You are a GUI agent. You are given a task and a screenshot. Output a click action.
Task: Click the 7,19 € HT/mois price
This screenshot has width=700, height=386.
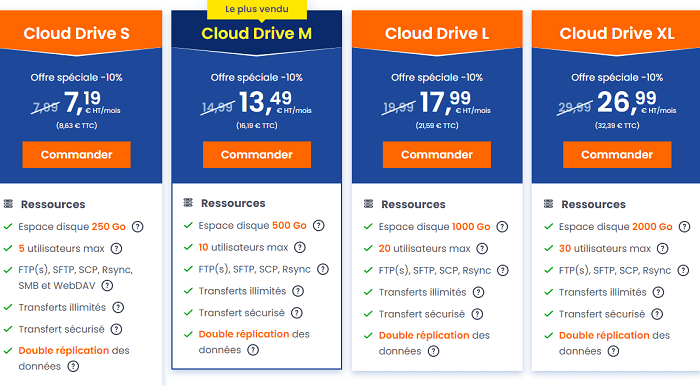[92, 102]
